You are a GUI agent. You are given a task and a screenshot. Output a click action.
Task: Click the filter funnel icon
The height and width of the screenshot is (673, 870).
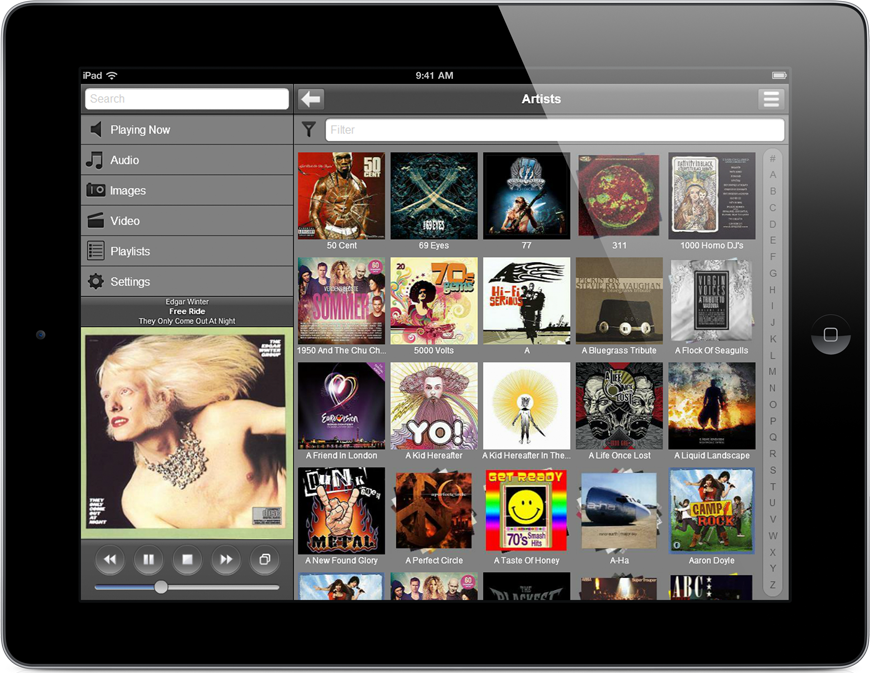(308, 130)
